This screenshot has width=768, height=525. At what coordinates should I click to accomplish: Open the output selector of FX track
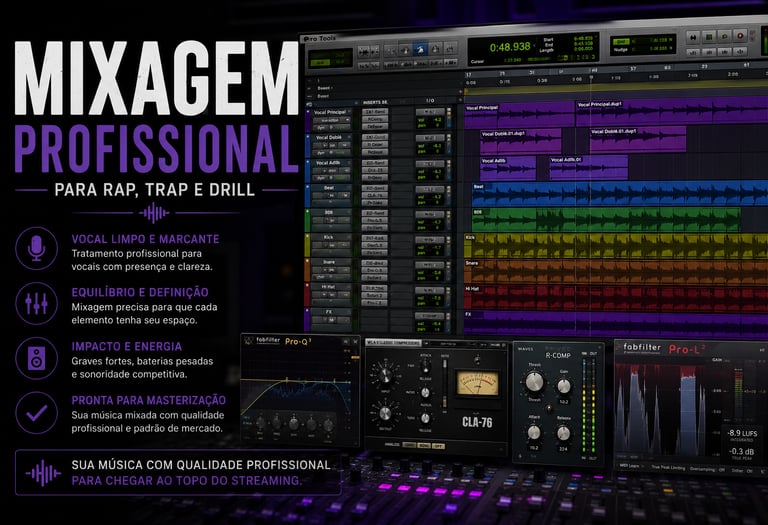pyautogui.click(x=430, y=316)
